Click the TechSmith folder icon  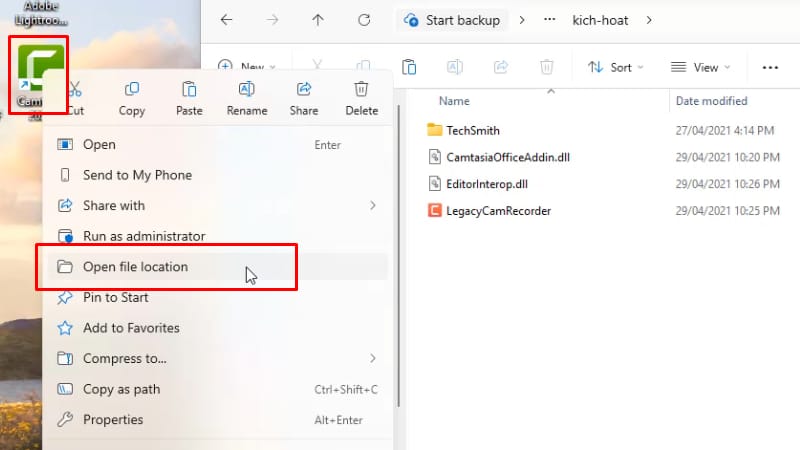tap(435, 130)
